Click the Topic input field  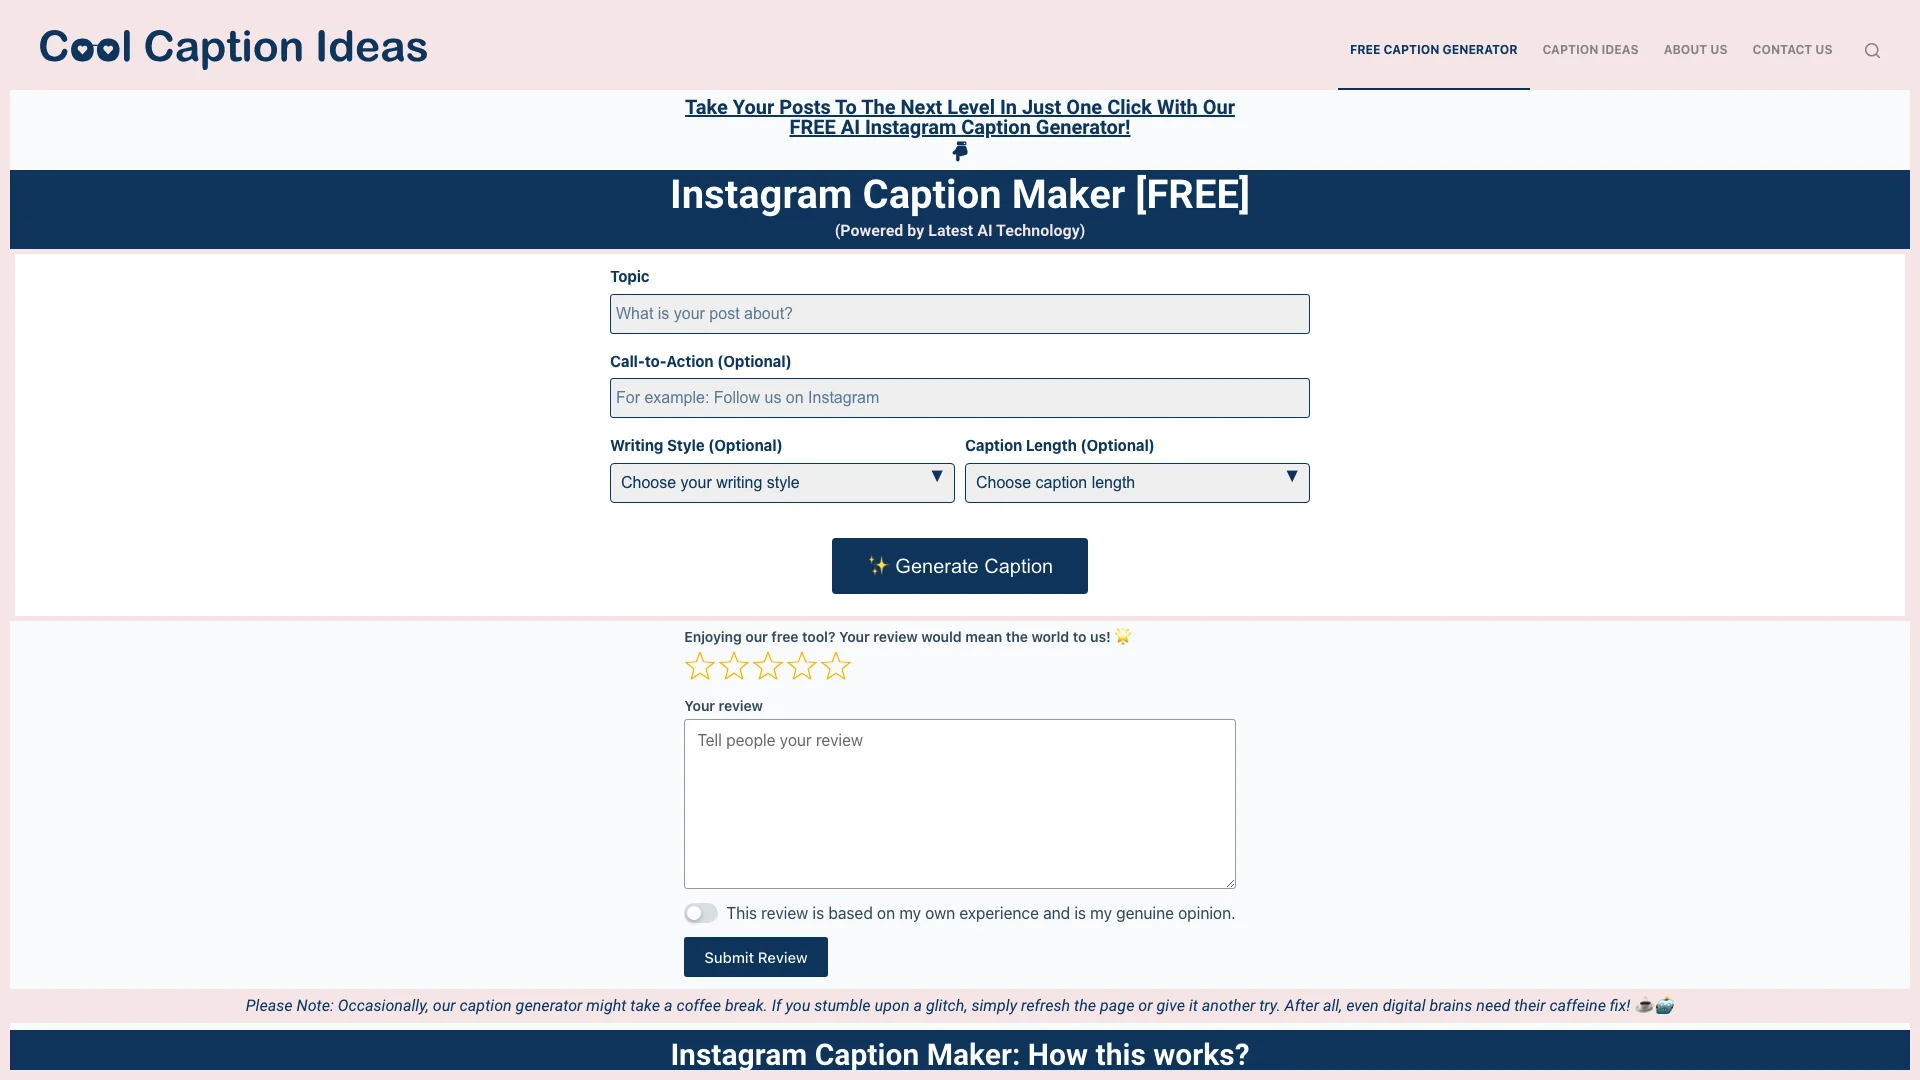tap(959, 313)
